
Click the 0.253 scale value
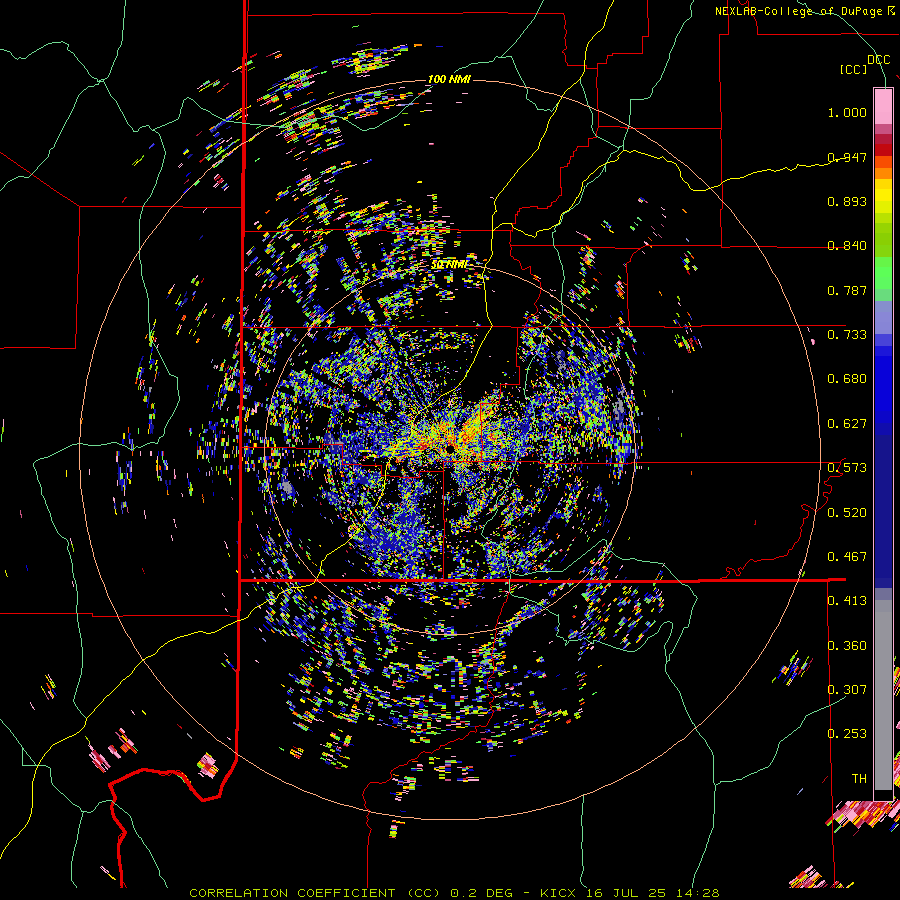pyautogui.click(x=847, y=734)
